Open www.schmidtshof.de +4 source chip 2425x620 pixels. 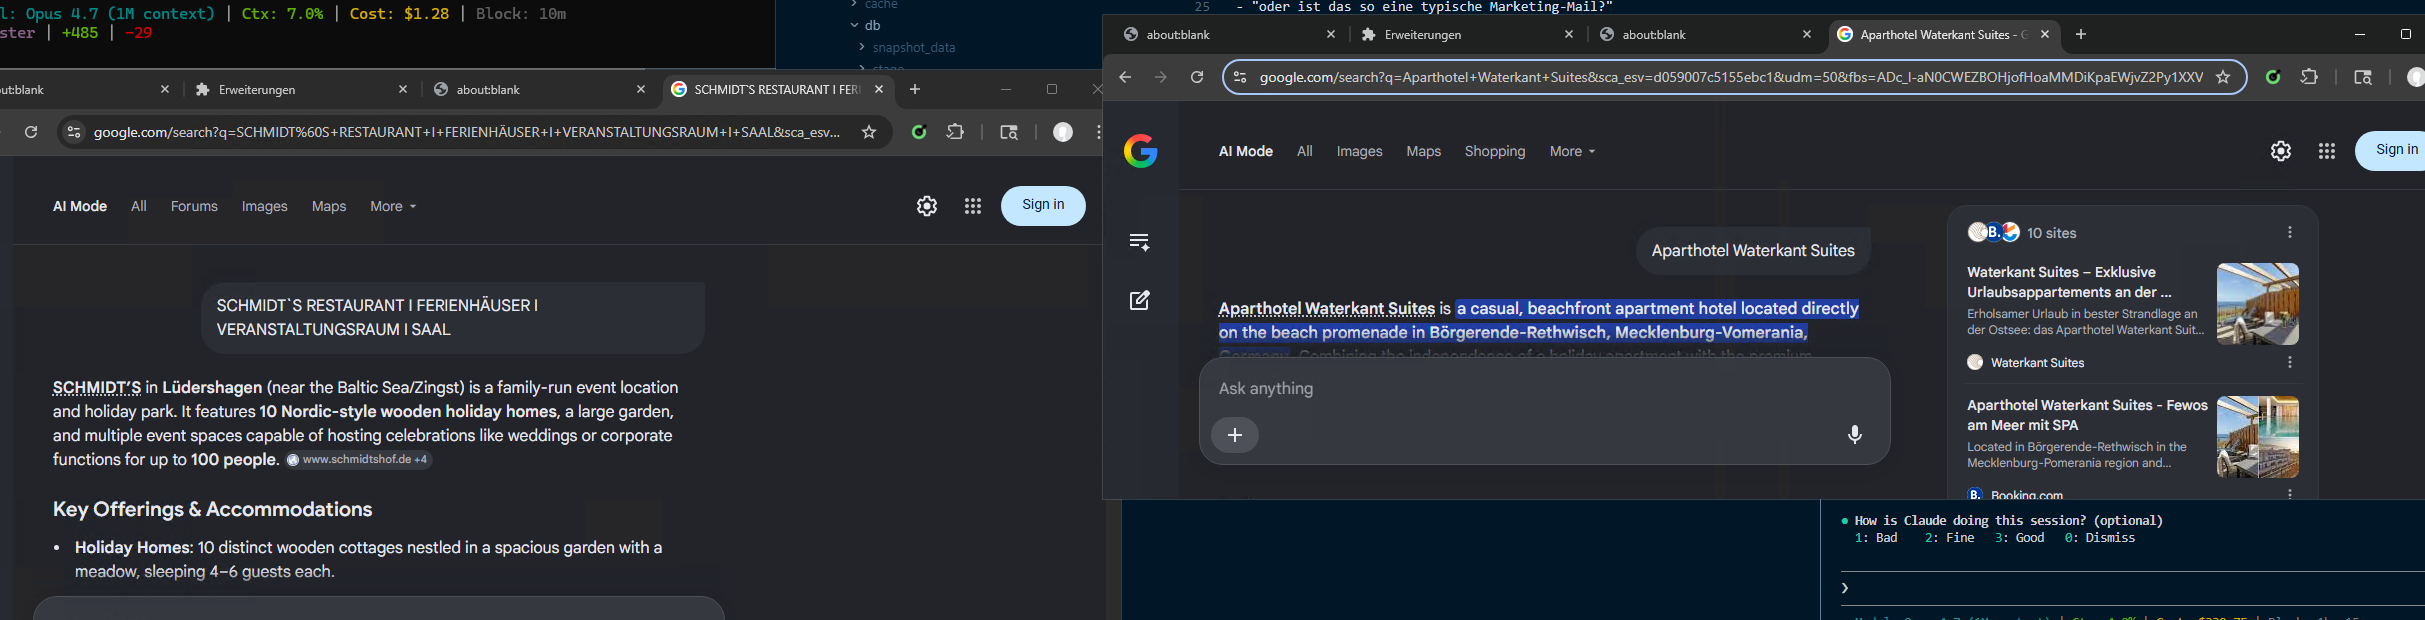click(x=358, y=460)
